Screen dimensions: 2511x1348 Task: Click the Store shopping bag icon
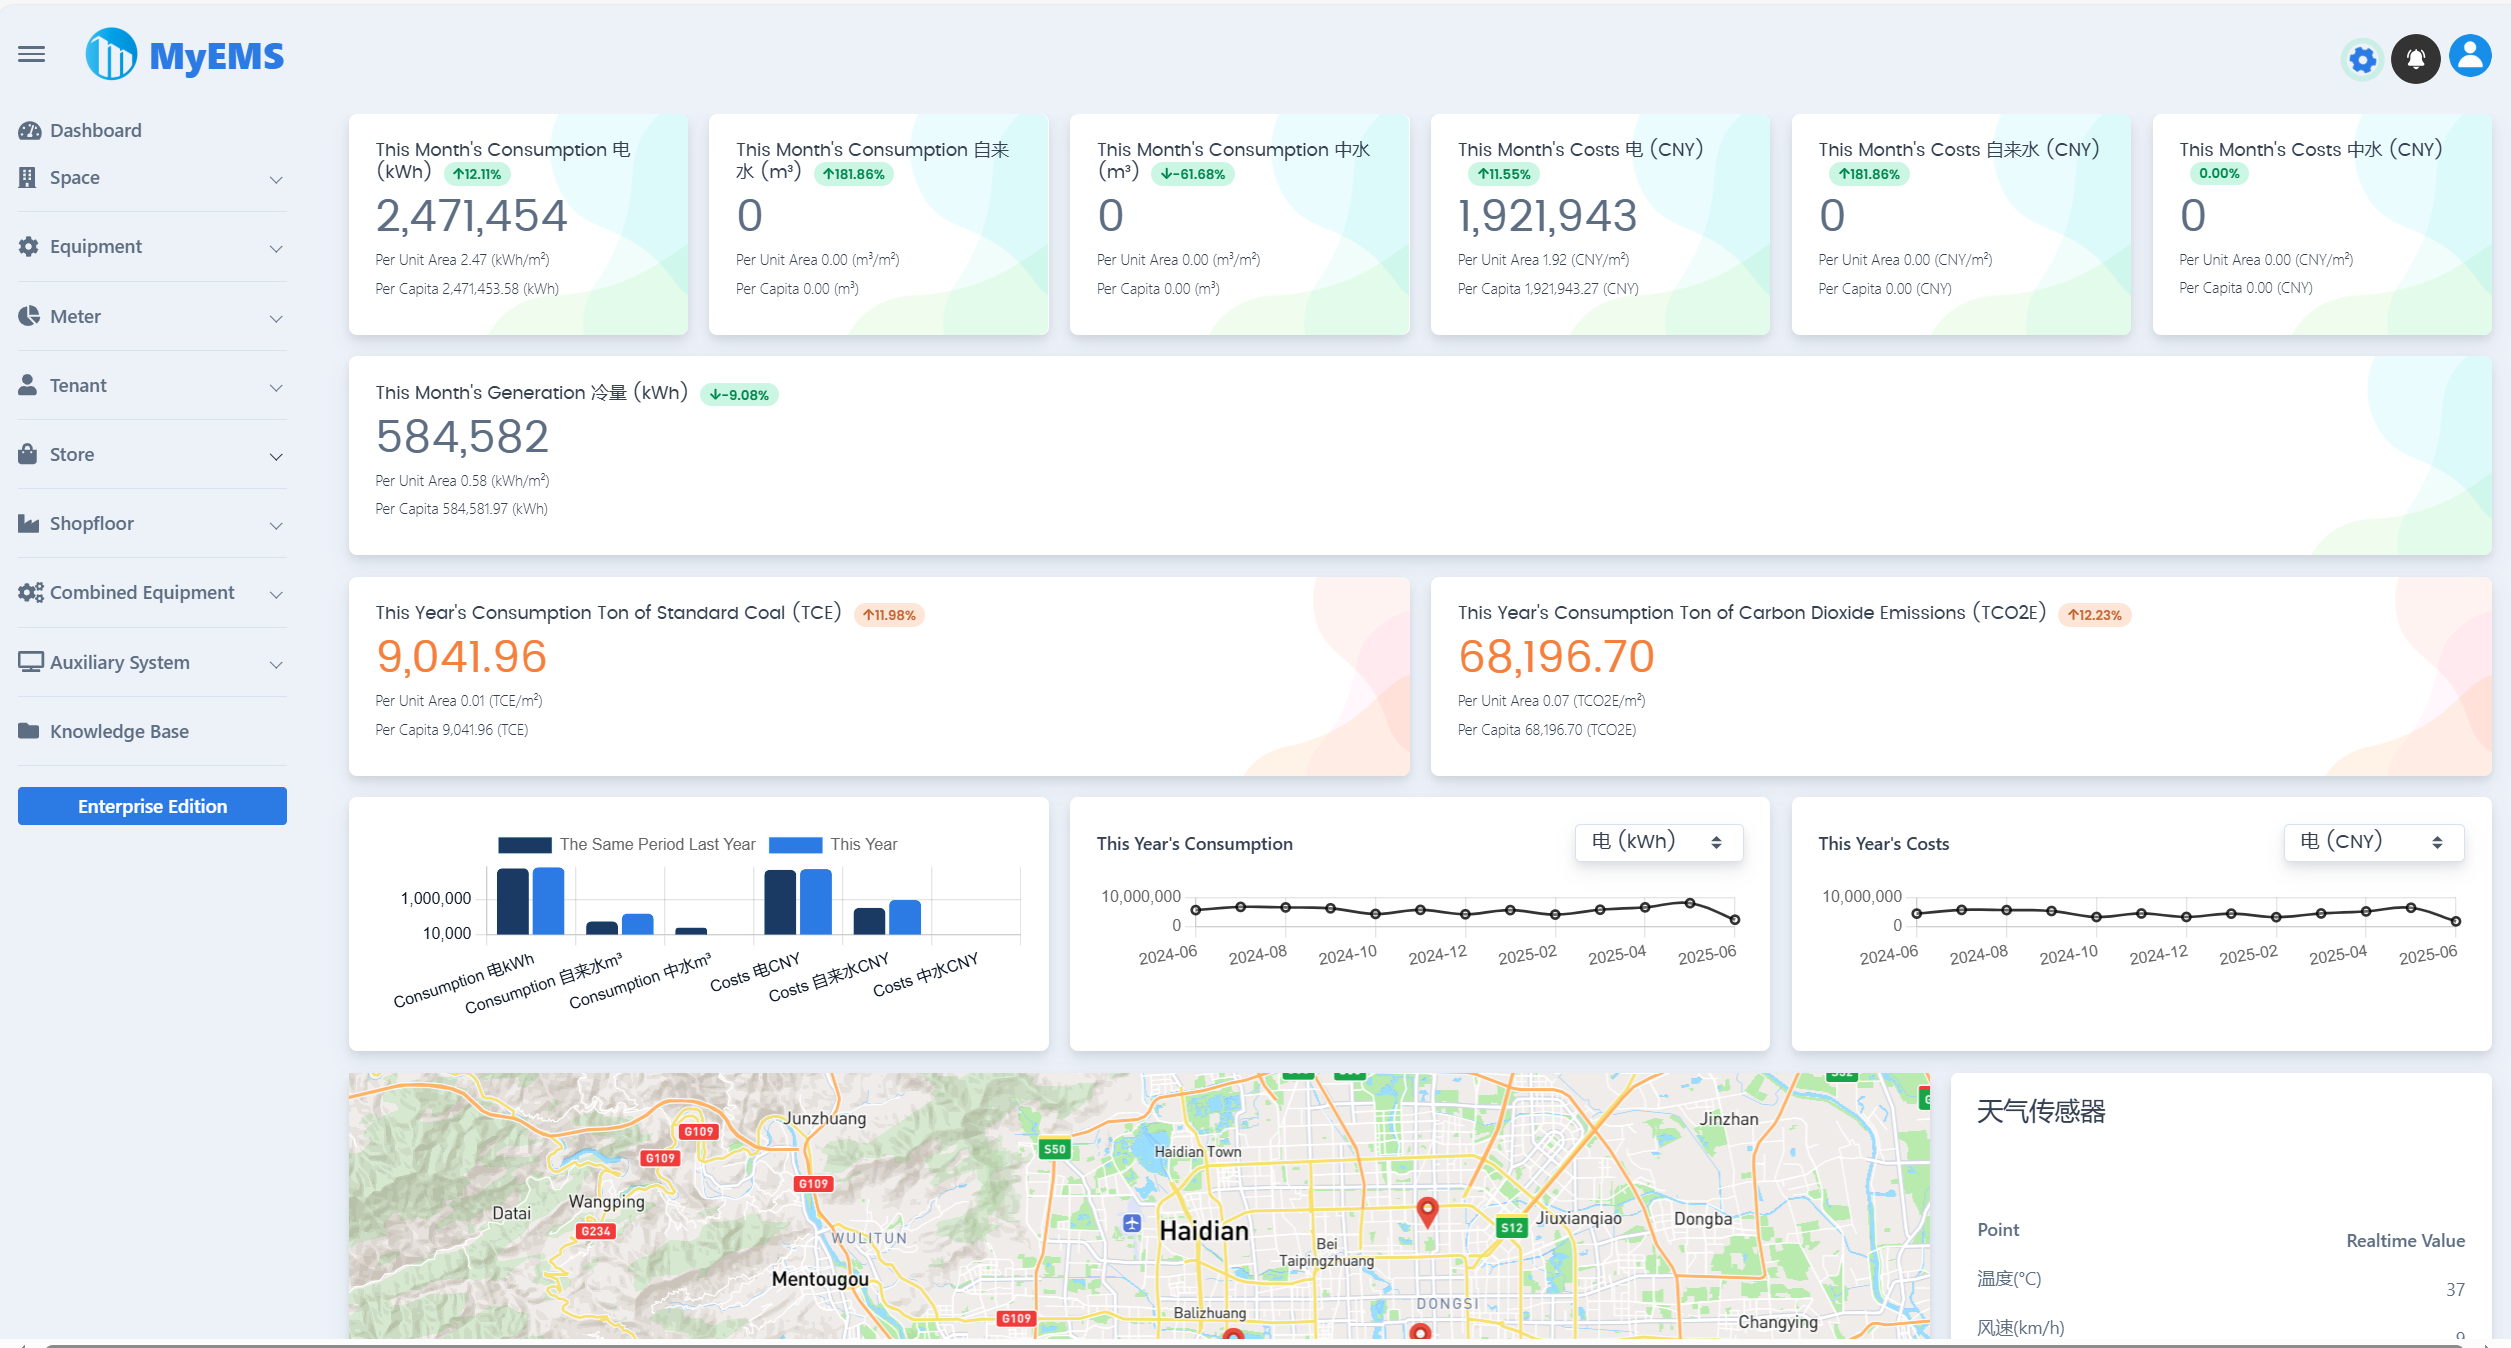tap(28, 454)
